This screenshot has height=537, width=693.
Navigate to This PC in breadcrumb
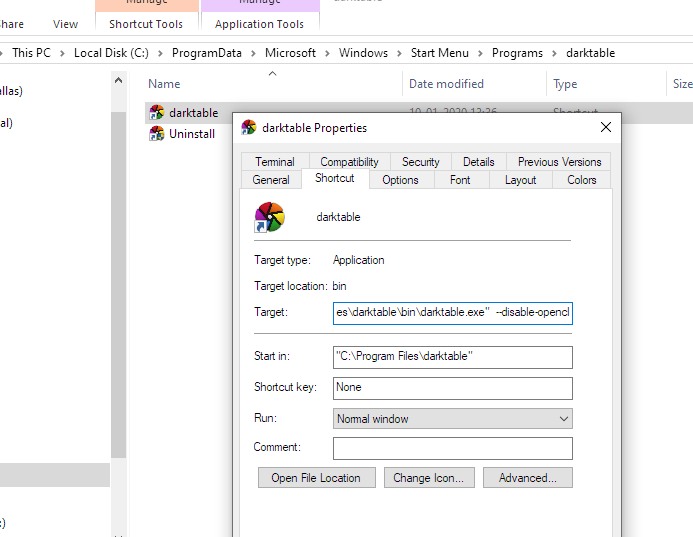[x=31, y=53]
